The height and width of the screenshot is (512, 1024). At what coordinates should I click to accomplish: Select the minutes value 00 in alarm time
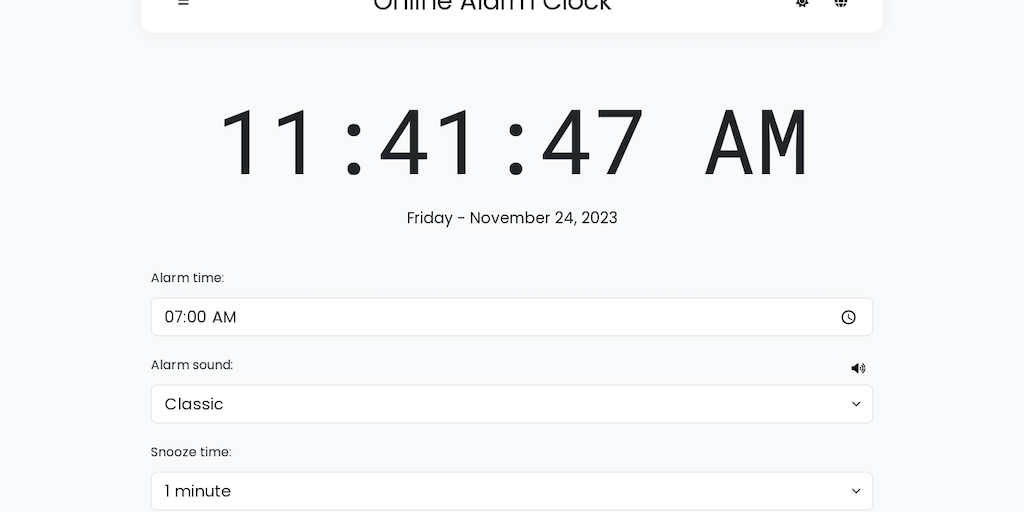tap(196, 317)
